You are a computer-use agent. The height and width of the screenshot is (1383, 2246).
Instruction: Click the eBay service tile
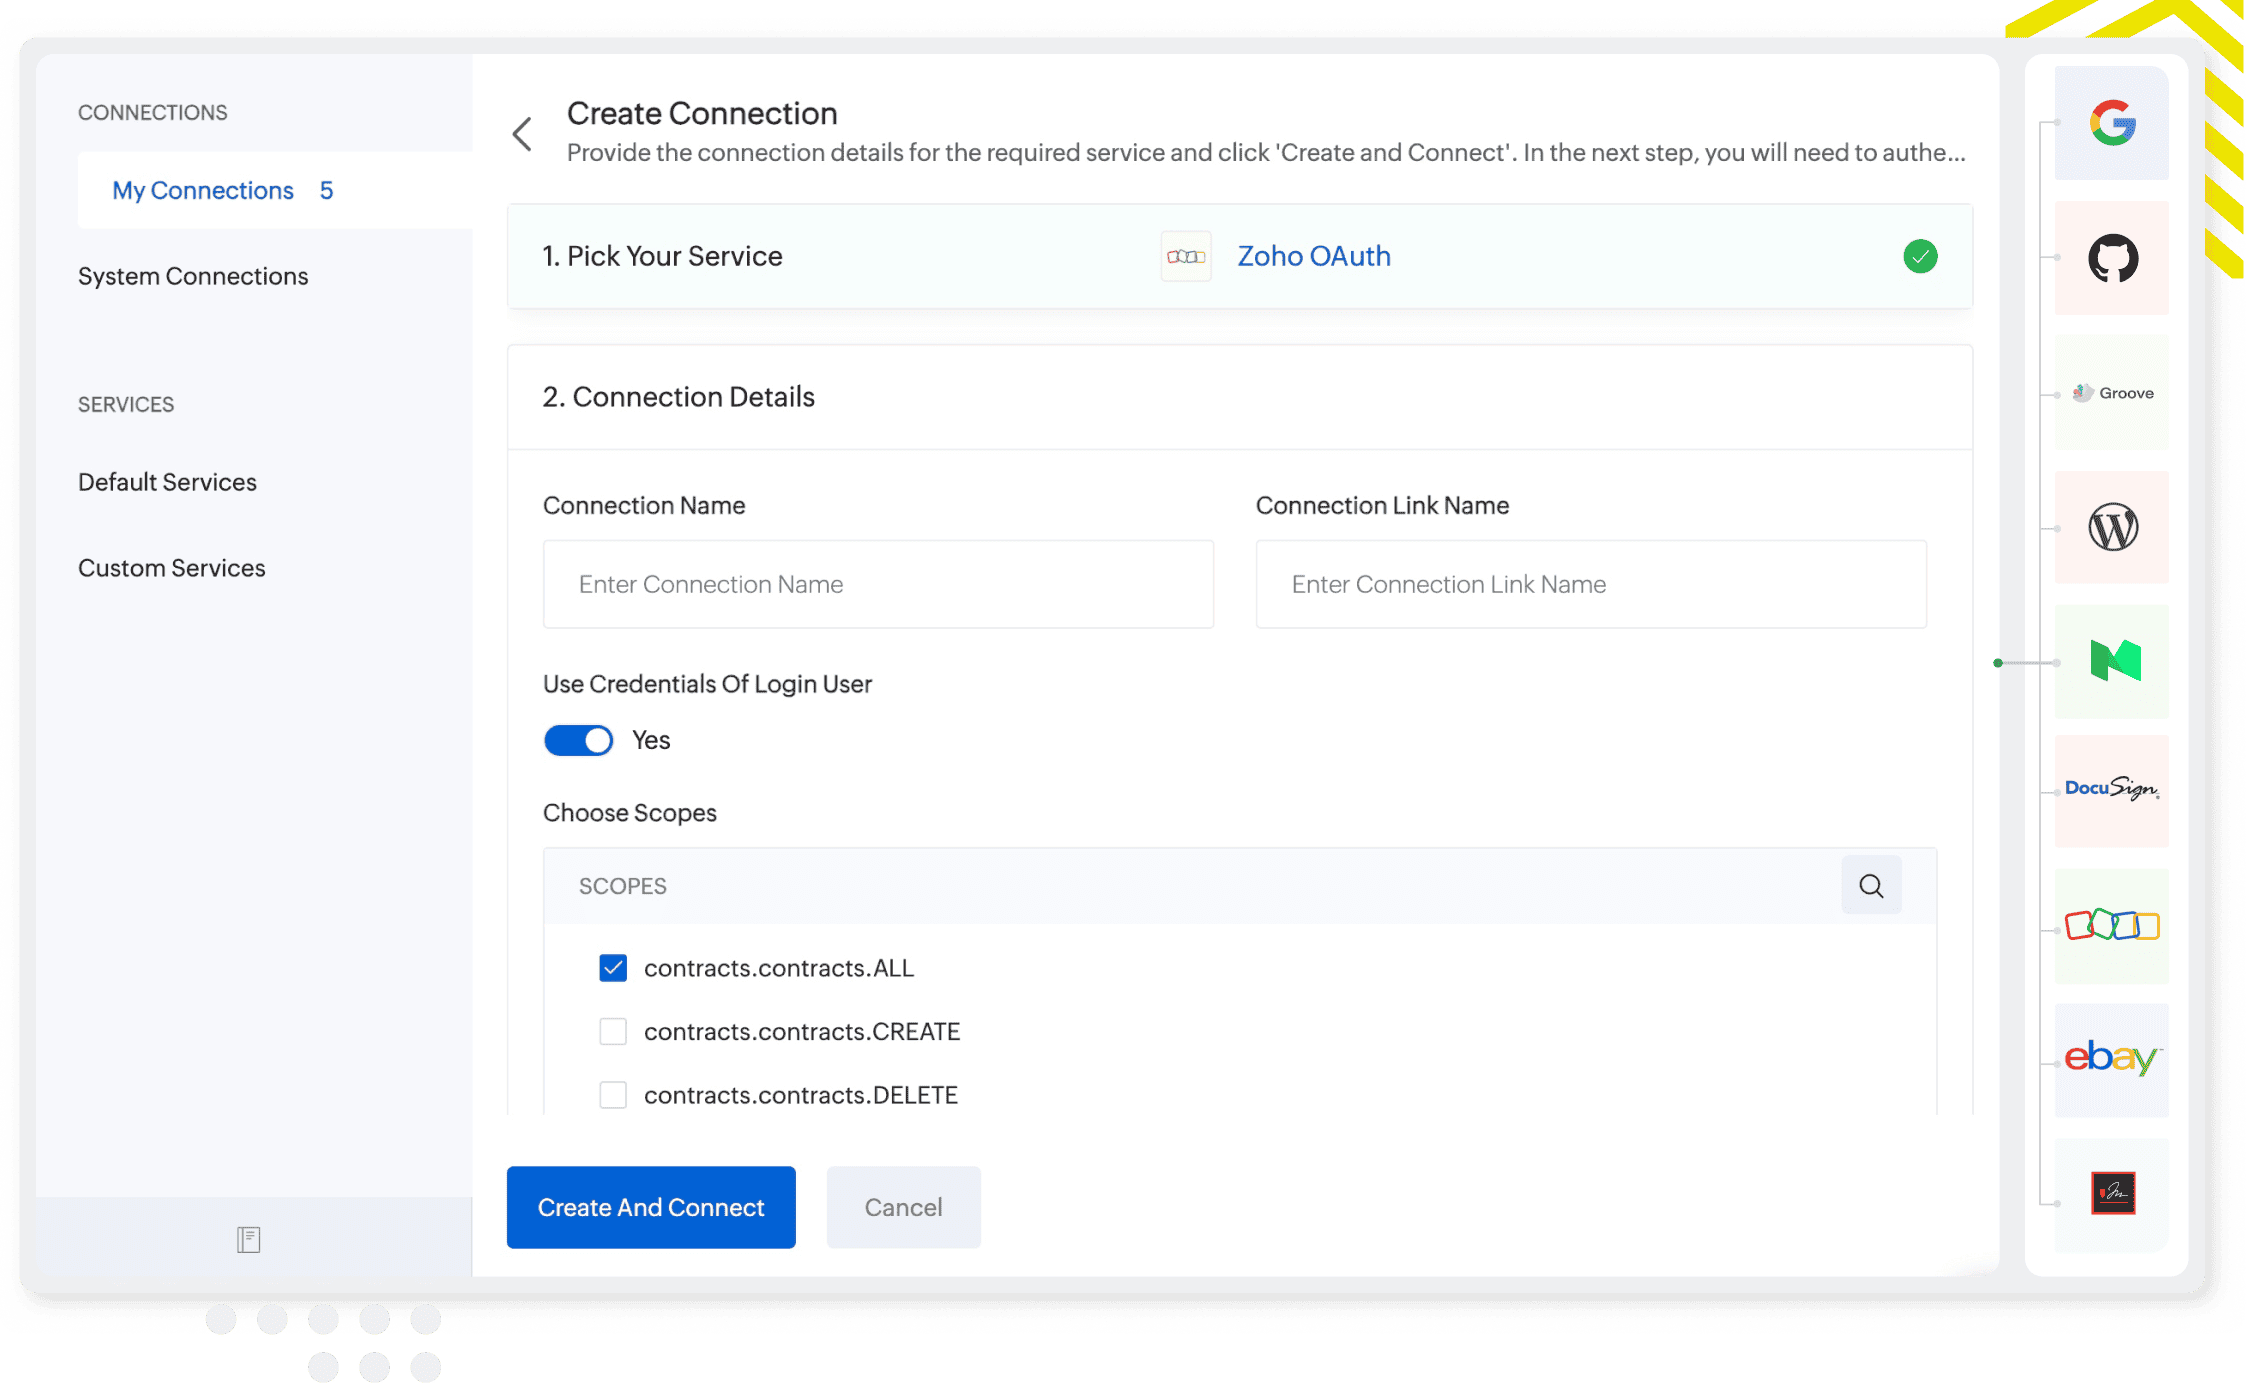[2112, 1058]
